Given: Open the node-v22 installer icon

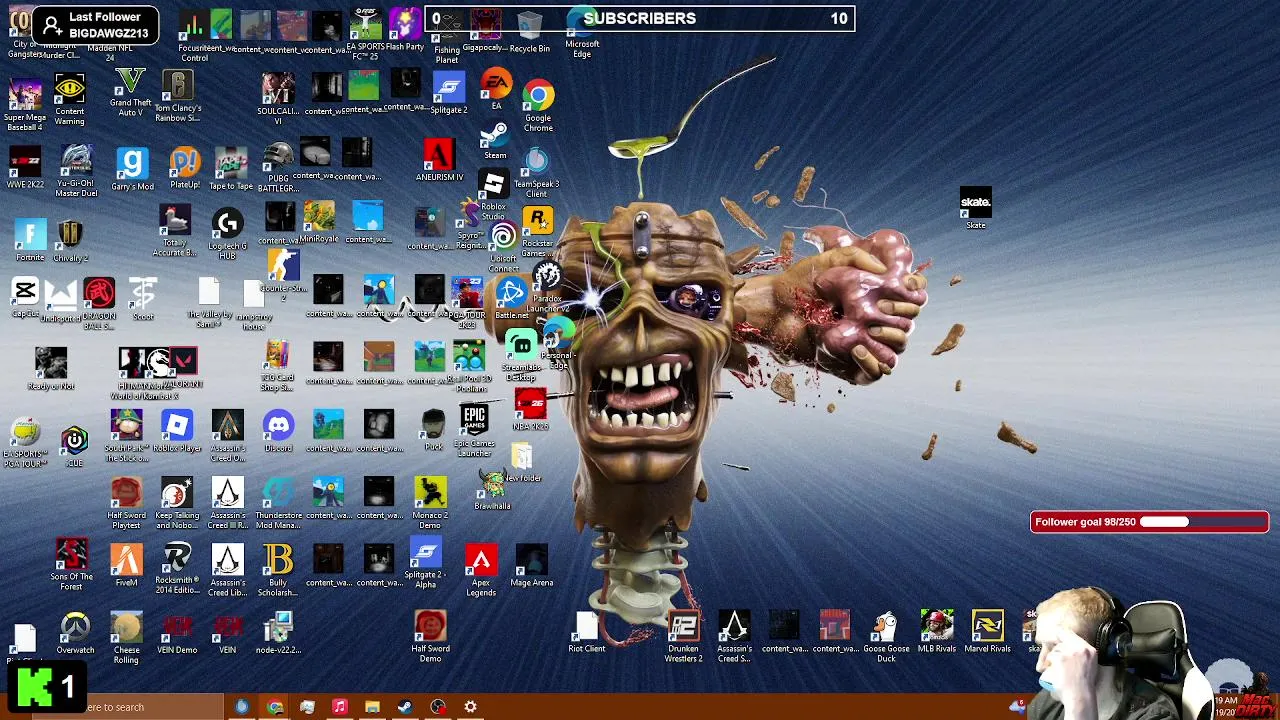Looking at the screenshot, I should point(278,634).
